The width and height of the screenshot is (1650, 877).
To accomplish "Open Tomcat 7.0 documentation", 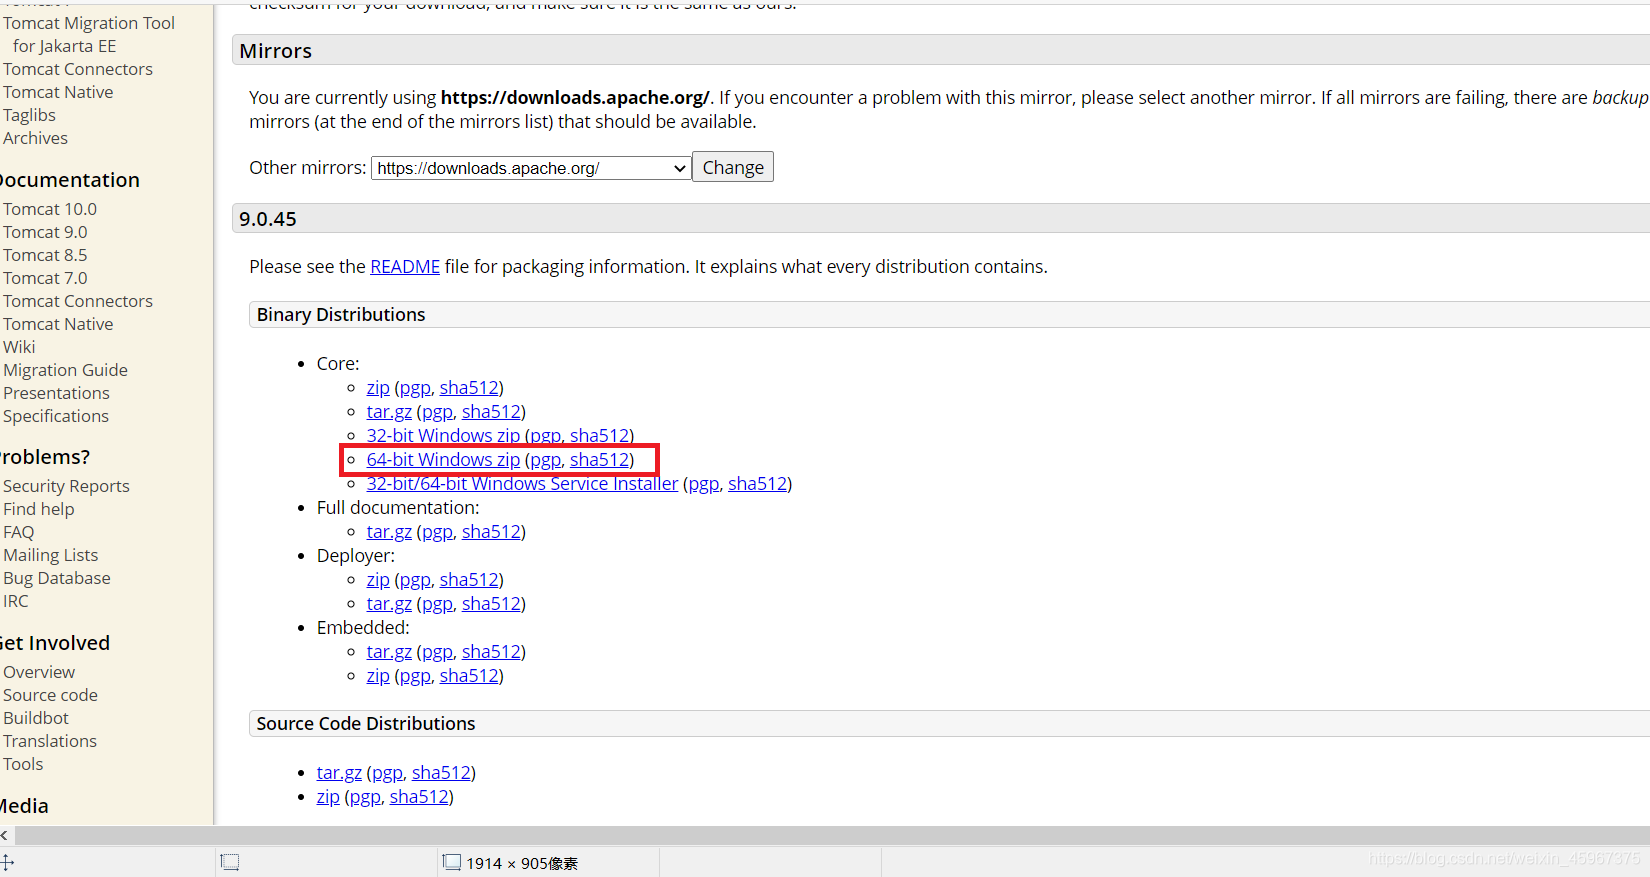I will (45, 278).
